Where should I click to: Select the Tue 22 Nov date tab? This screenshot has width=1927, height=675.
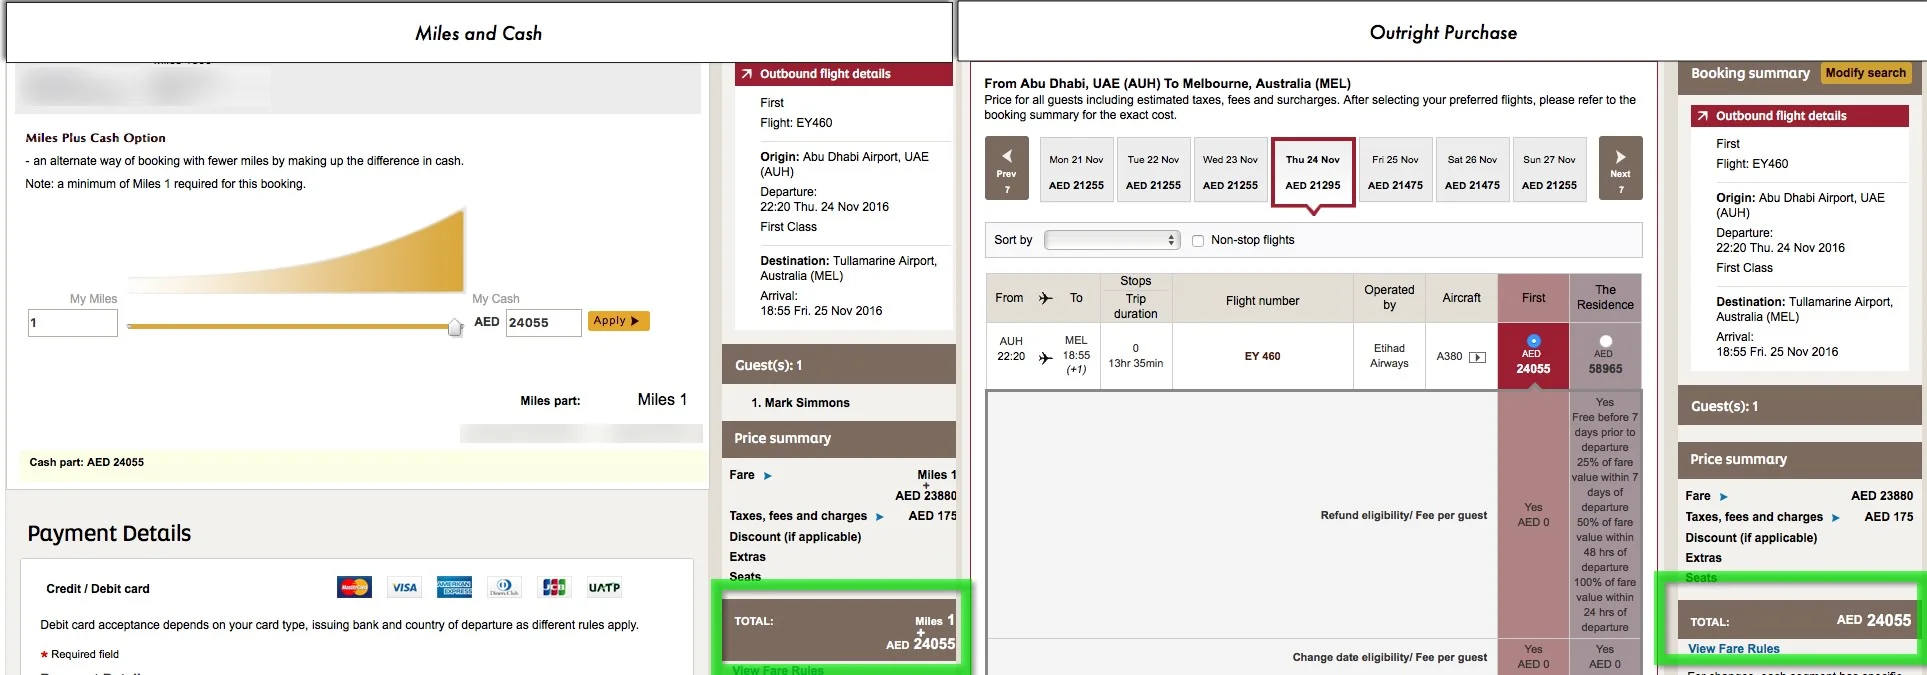click(x=1153, y=170)
